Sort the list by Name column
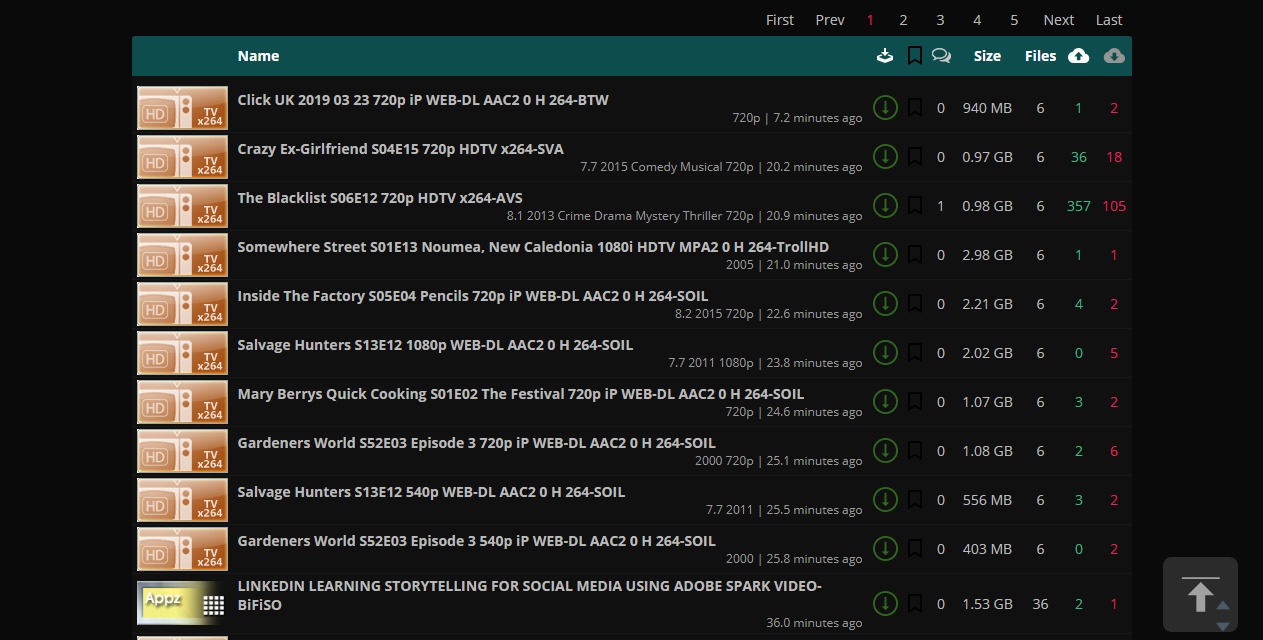Image resolution: width=1263 pixels, height=640 pixels. (258, 56)
